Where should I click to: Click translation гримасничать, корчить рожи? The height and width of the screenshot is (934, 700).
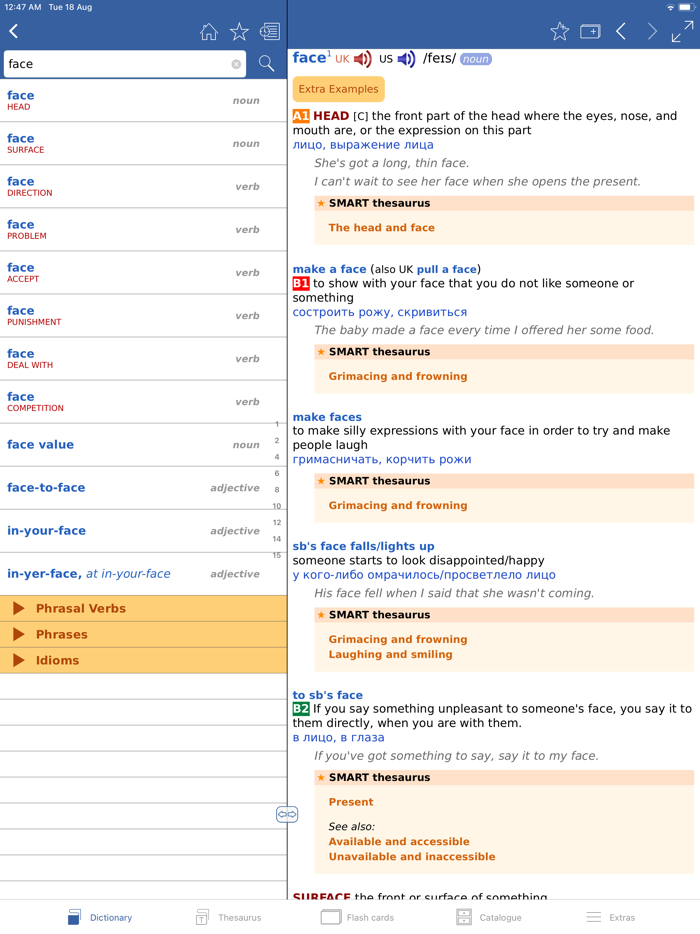point(382,459)
